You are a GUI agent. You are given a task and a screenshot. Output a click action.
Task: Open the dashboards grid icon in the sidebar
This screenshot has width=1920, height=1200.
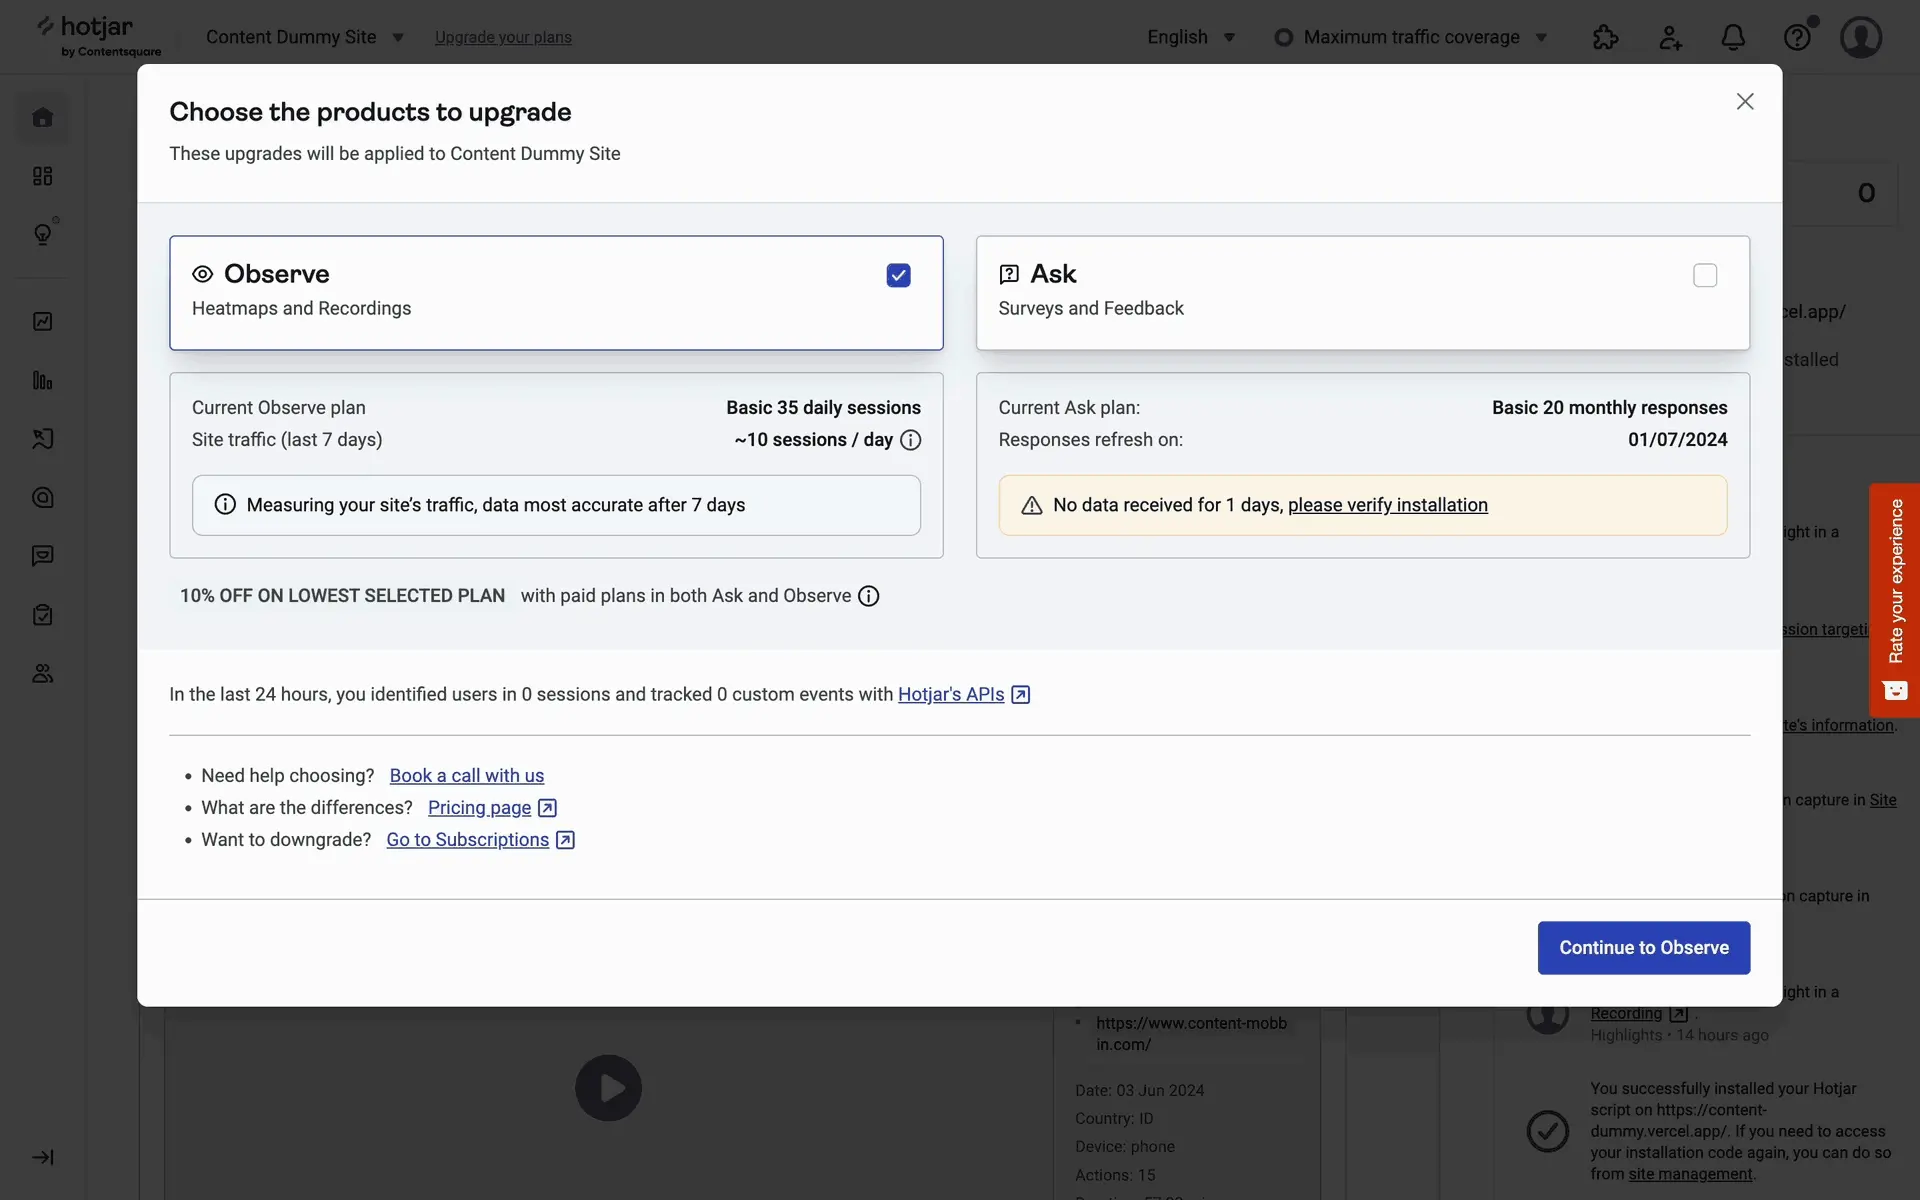(42, 176)
